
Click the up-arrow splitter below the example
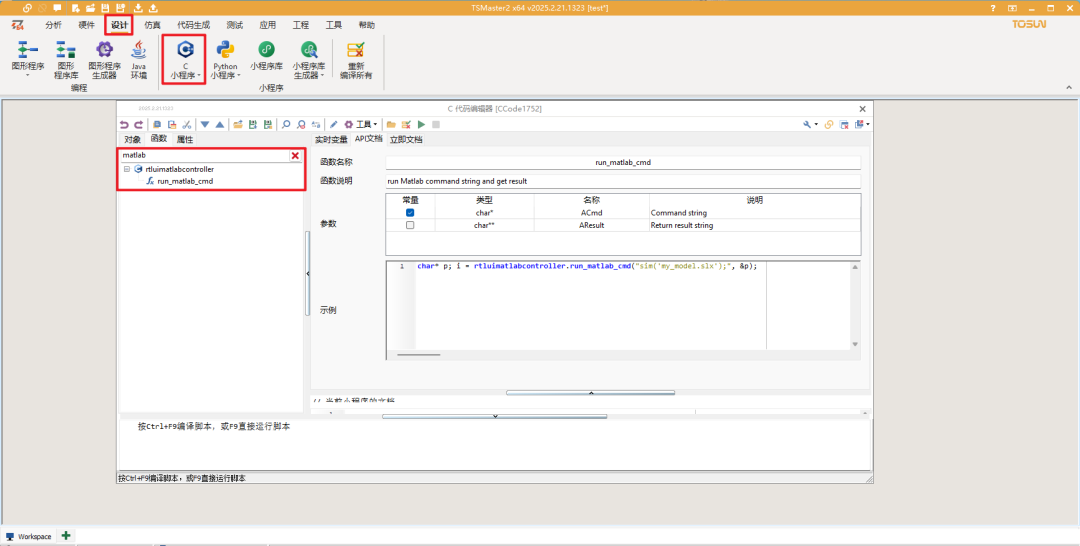pyautogui.click(x=590, y=392)
